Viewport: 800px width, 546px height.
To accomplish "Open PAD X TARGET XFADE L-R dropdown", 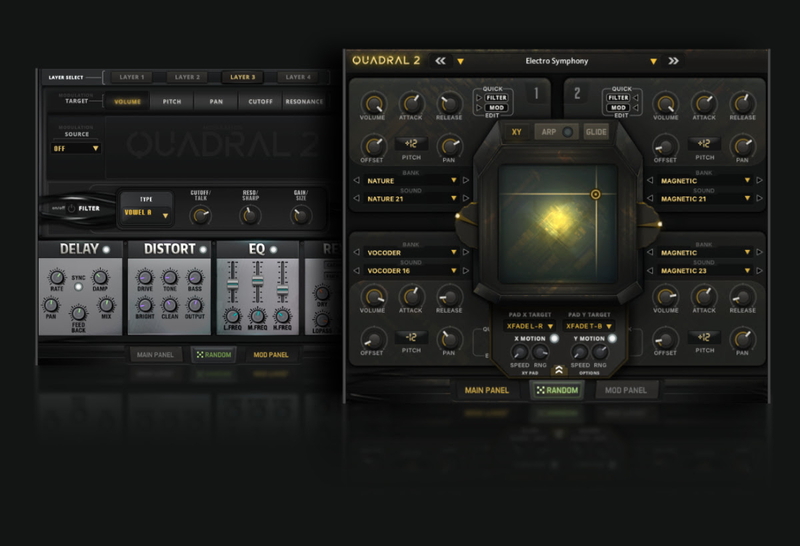I will pos(529,326).
